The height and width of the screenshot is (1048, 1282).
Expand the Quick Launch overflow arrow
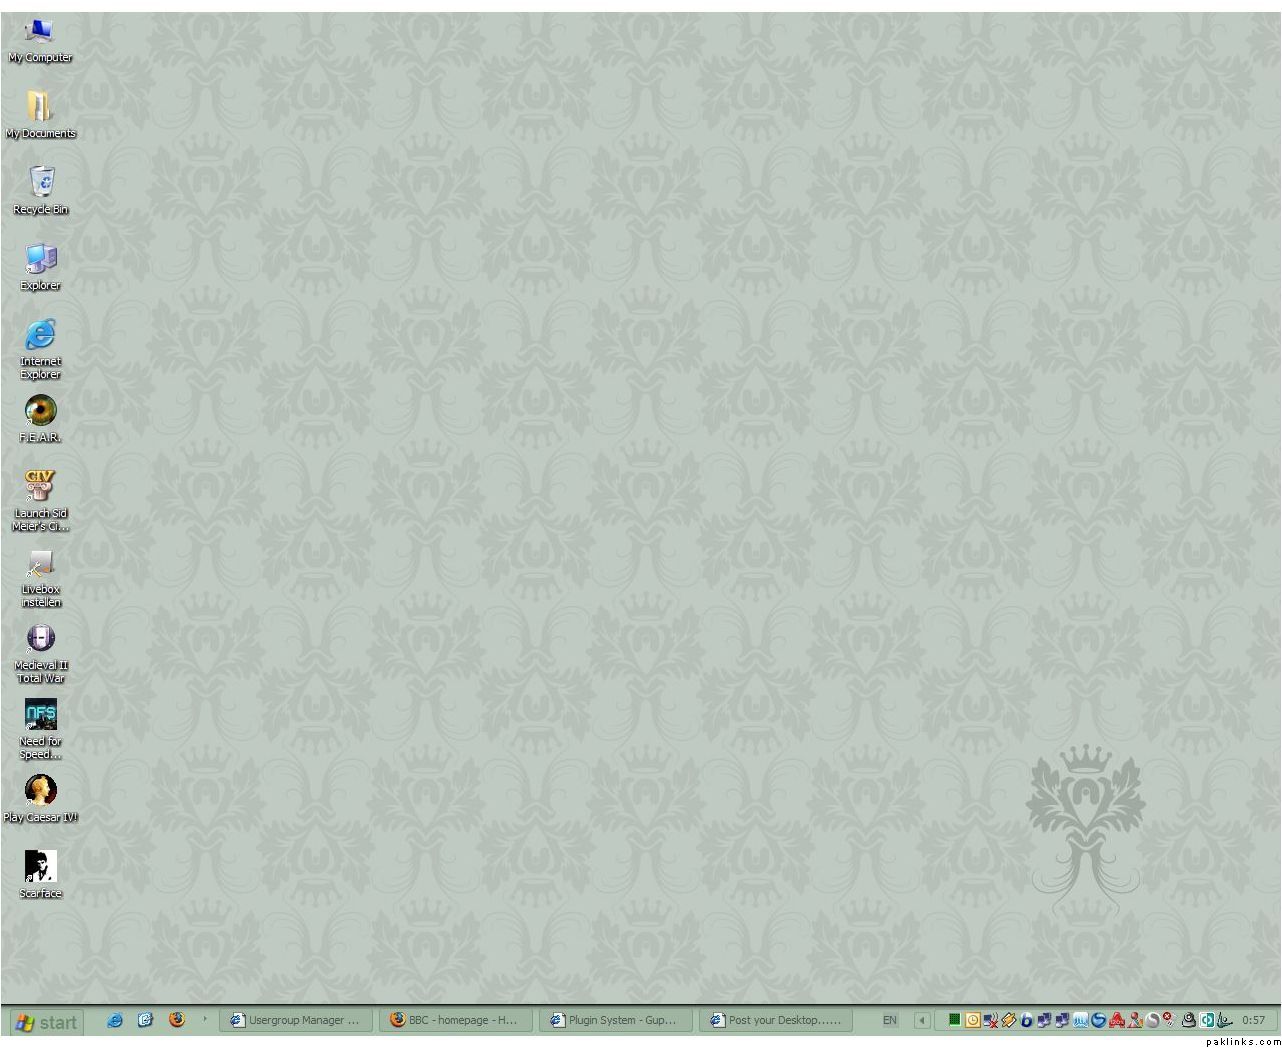[204, 1019]
